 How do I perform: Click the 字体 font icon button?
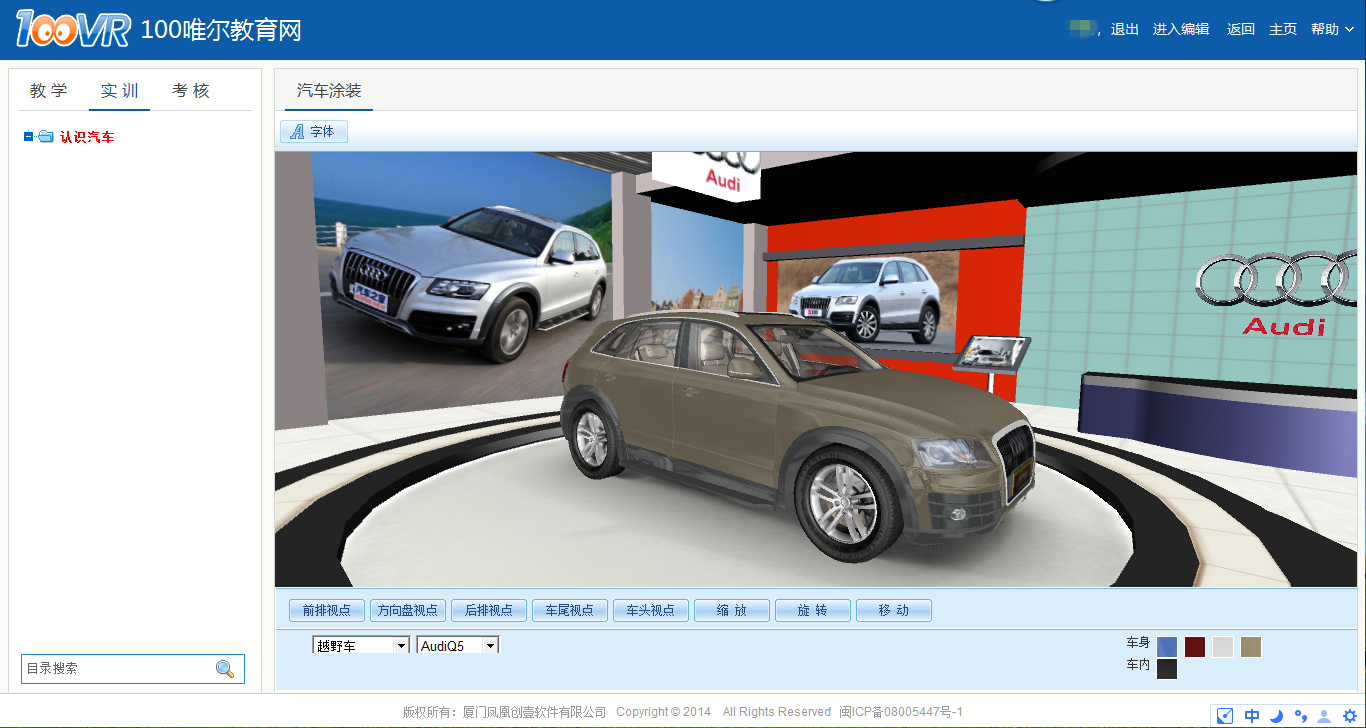pos(313,132)
